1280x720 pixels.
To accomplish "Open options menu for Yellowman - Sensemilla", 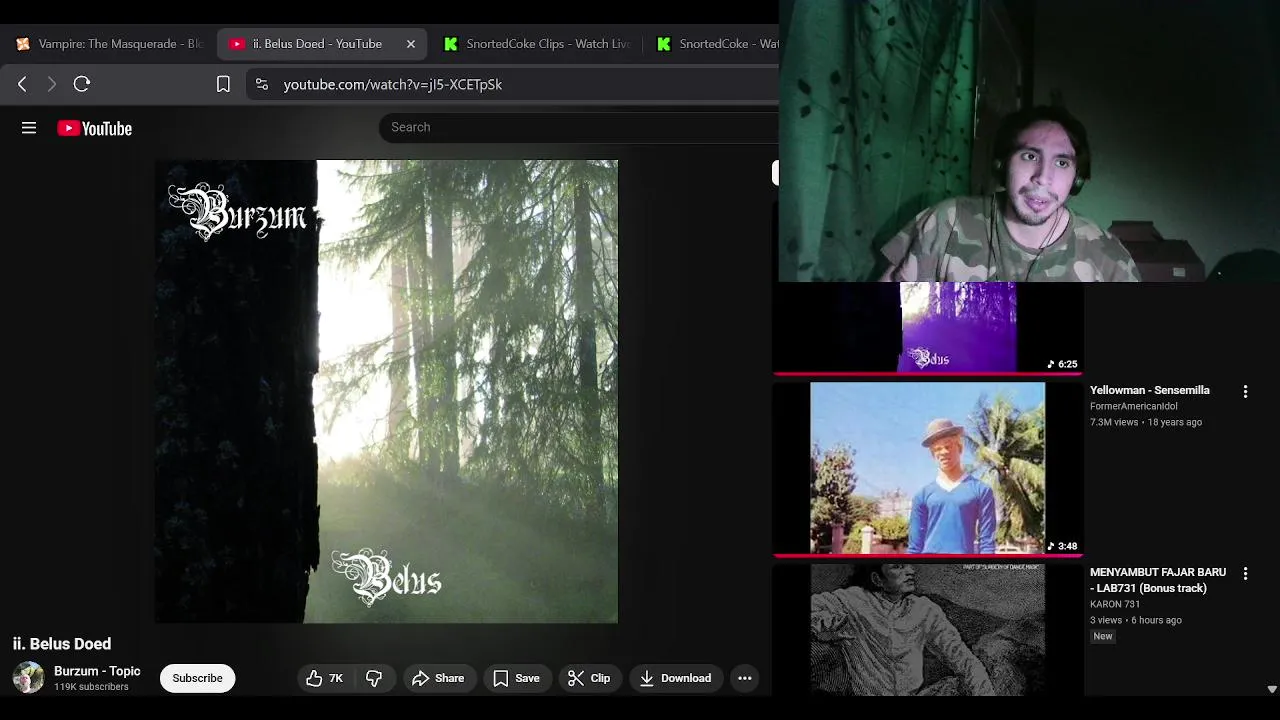I will [1245, 392].
